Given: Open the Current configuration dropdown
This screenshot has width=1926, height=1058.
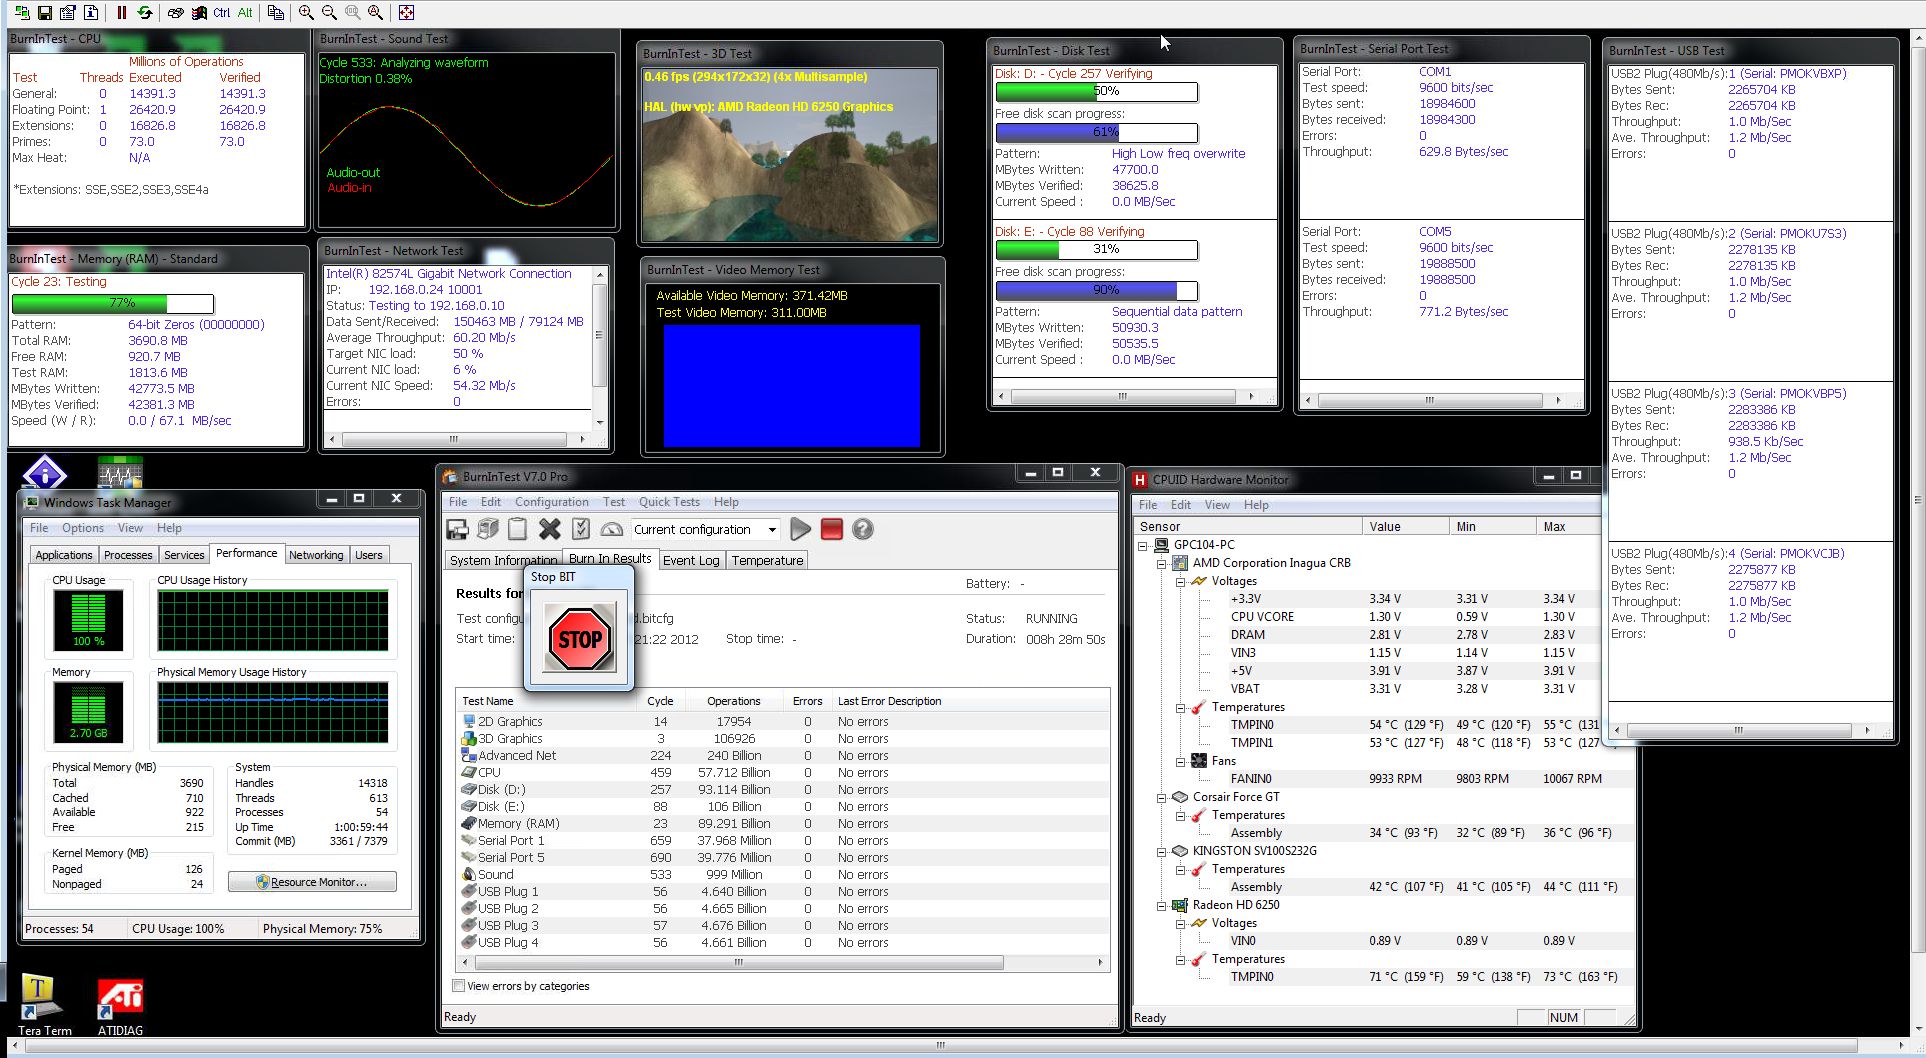Looking at the screenshot, I should [772, 530].
